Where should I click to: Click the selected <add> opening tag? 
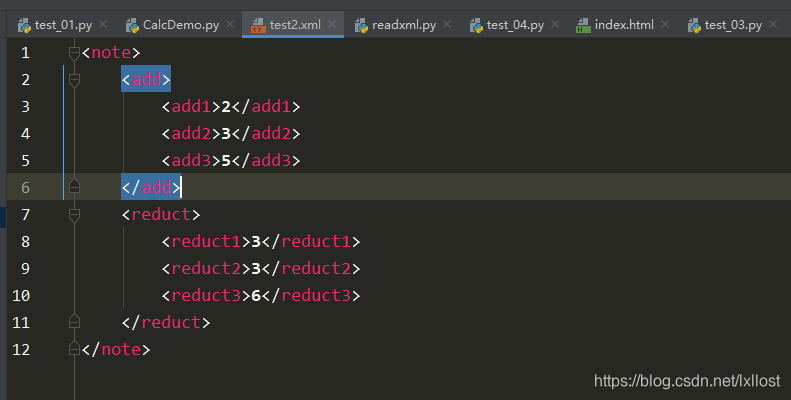click(146, 79)
